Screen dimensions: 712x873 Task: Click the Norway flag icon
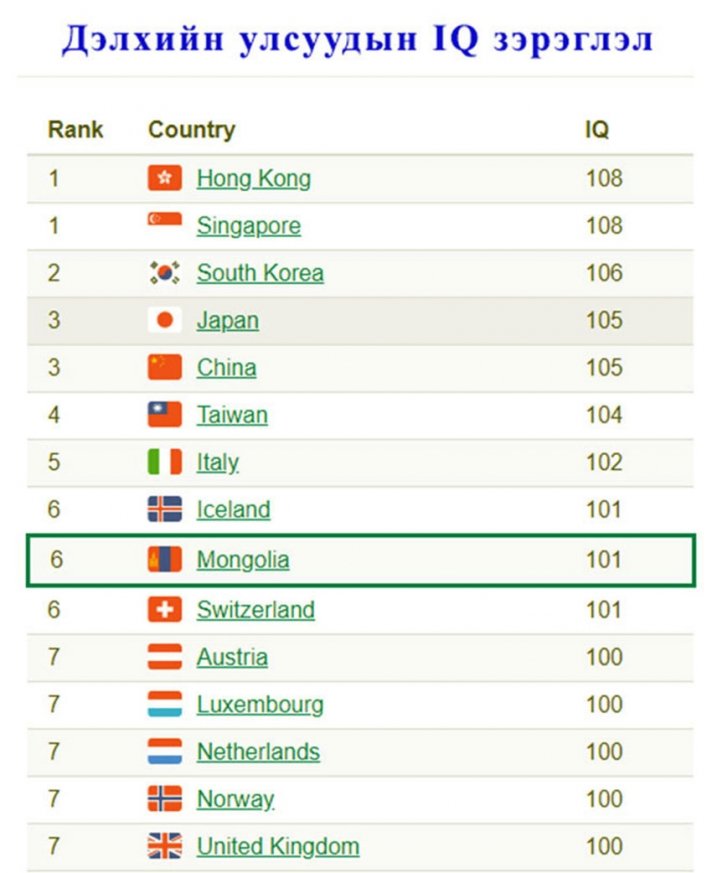(165, 799)
